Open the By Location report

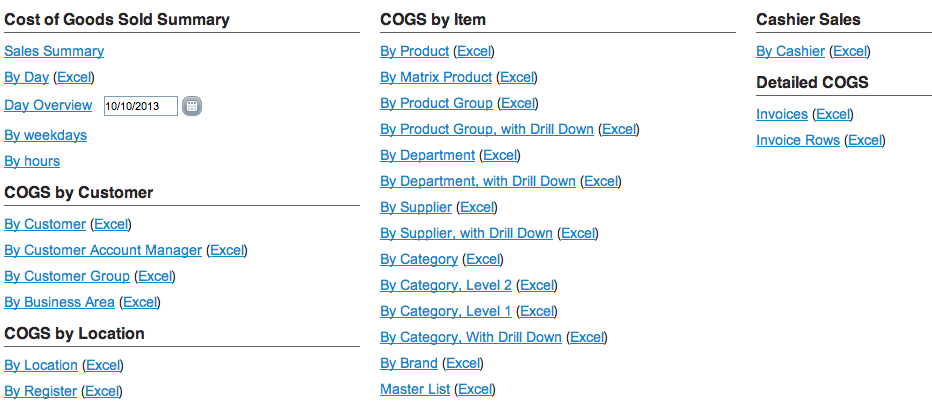click(x=41, y=365)
